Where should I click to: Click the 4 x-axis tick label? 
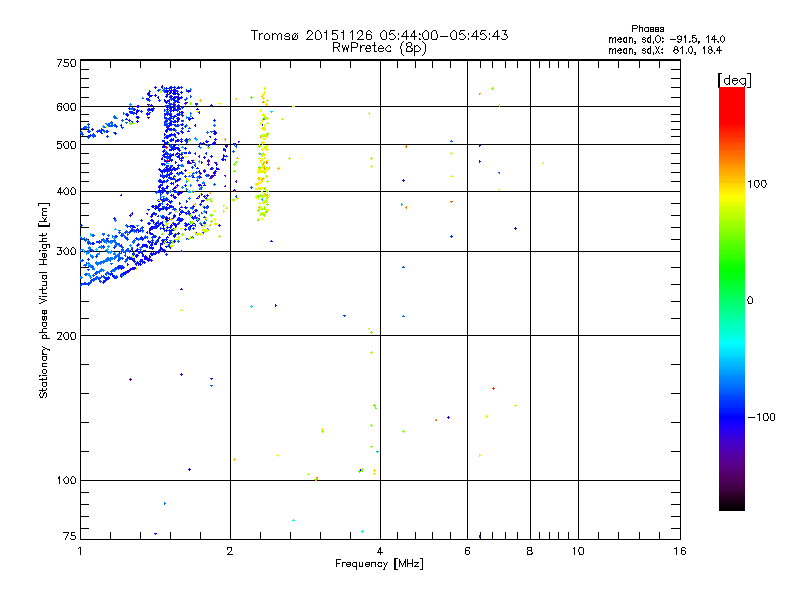click(380, 551)
